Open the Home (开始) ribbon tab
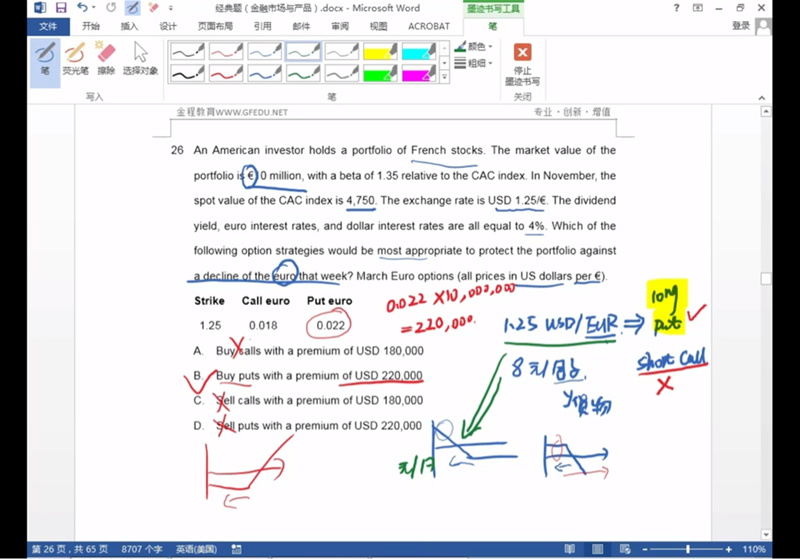The height and width of the screenshot is (559, 800). click(x=91, y=26)
